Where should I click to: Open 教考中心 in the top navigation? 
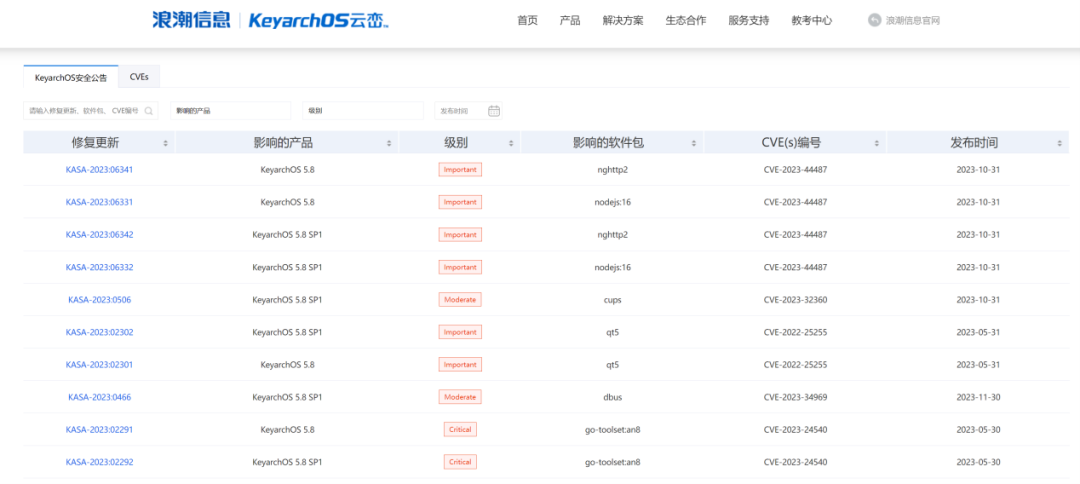811,20
